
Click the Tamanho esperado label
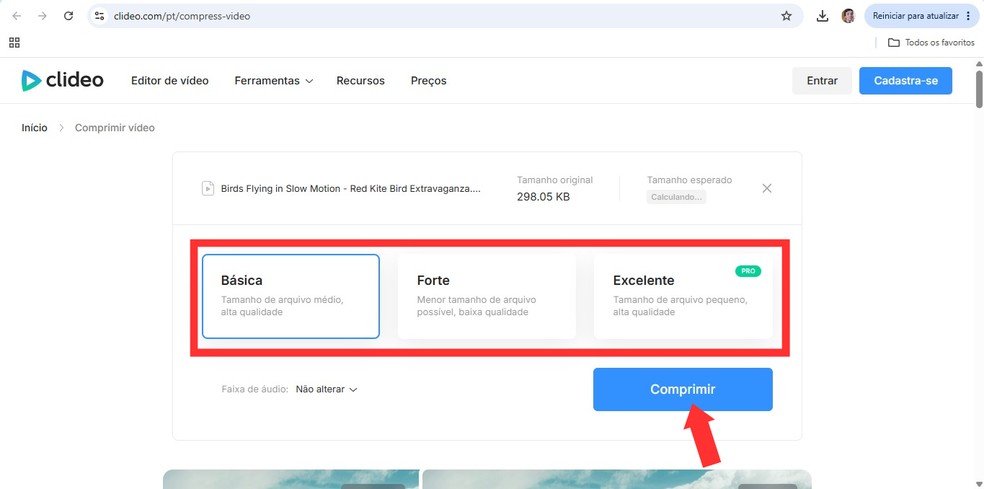click(x=690, y=180)
